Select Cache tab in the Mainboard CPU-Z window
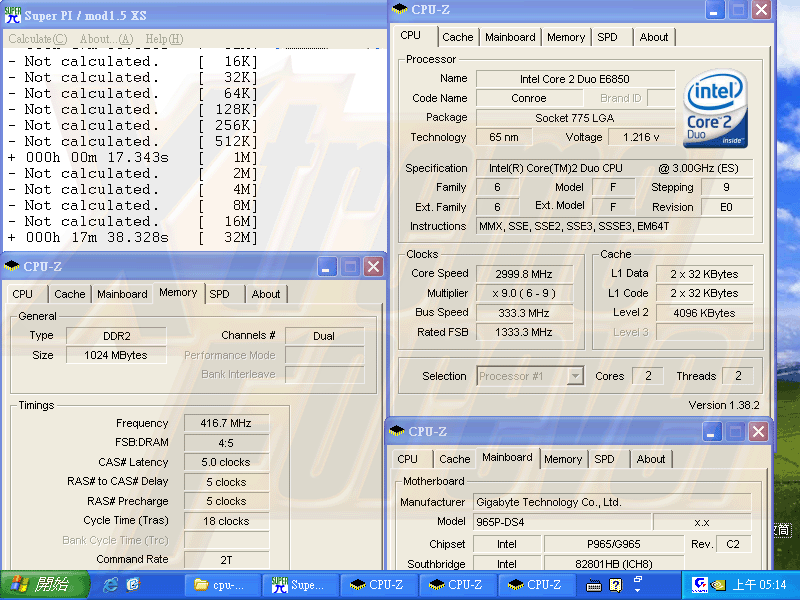 [455, 459]
